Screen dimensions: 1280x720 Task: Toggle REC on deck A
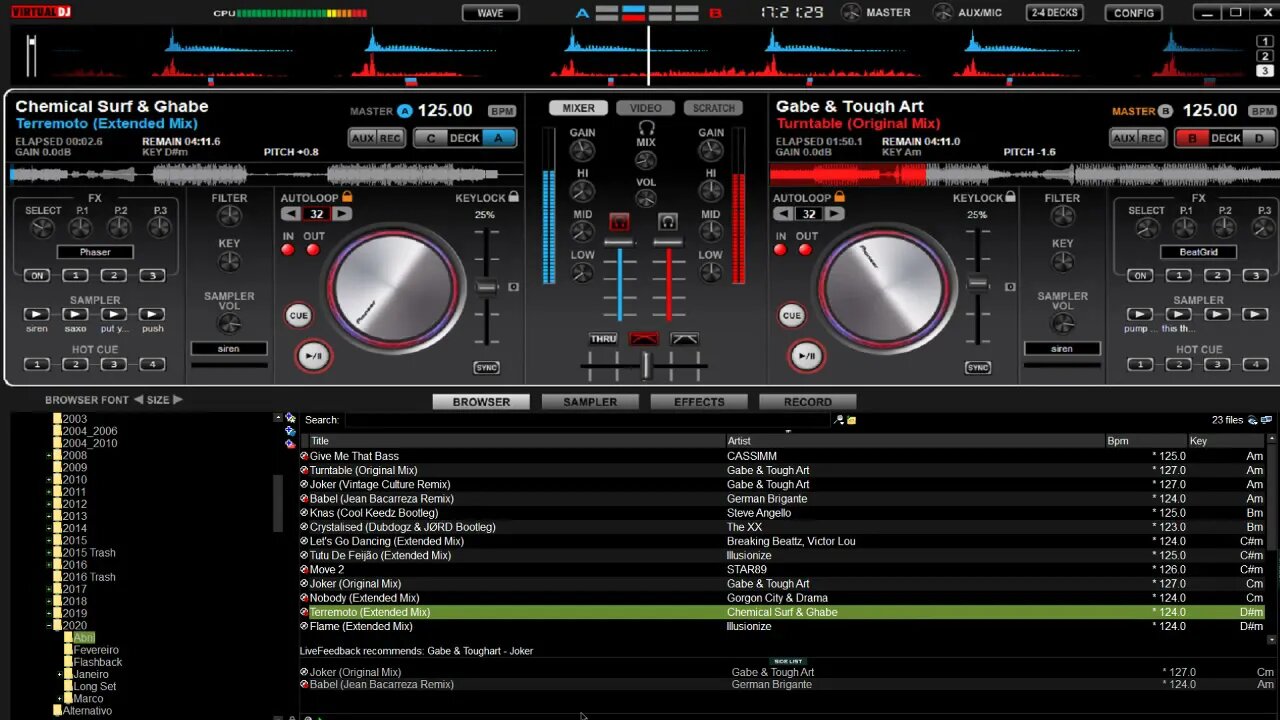click(390, 138)
